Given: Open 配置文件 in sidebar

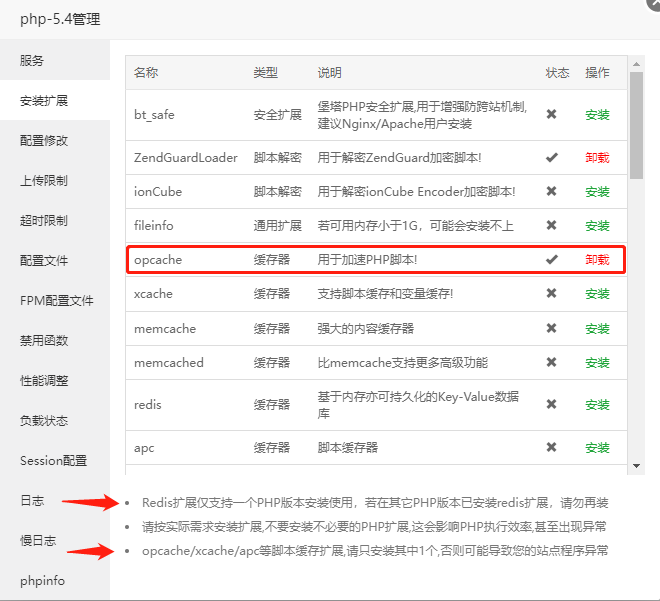Looking at the screenshot, I should [55, 260].
